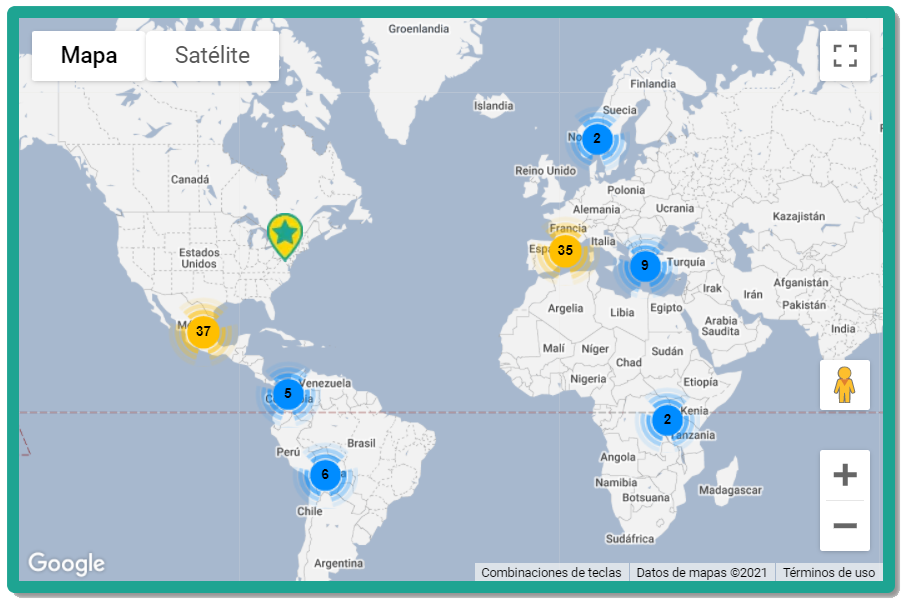Click the Arabia Saudita label
The height and width of the screenshot is (605, 908).
click(x=720, y=326)
